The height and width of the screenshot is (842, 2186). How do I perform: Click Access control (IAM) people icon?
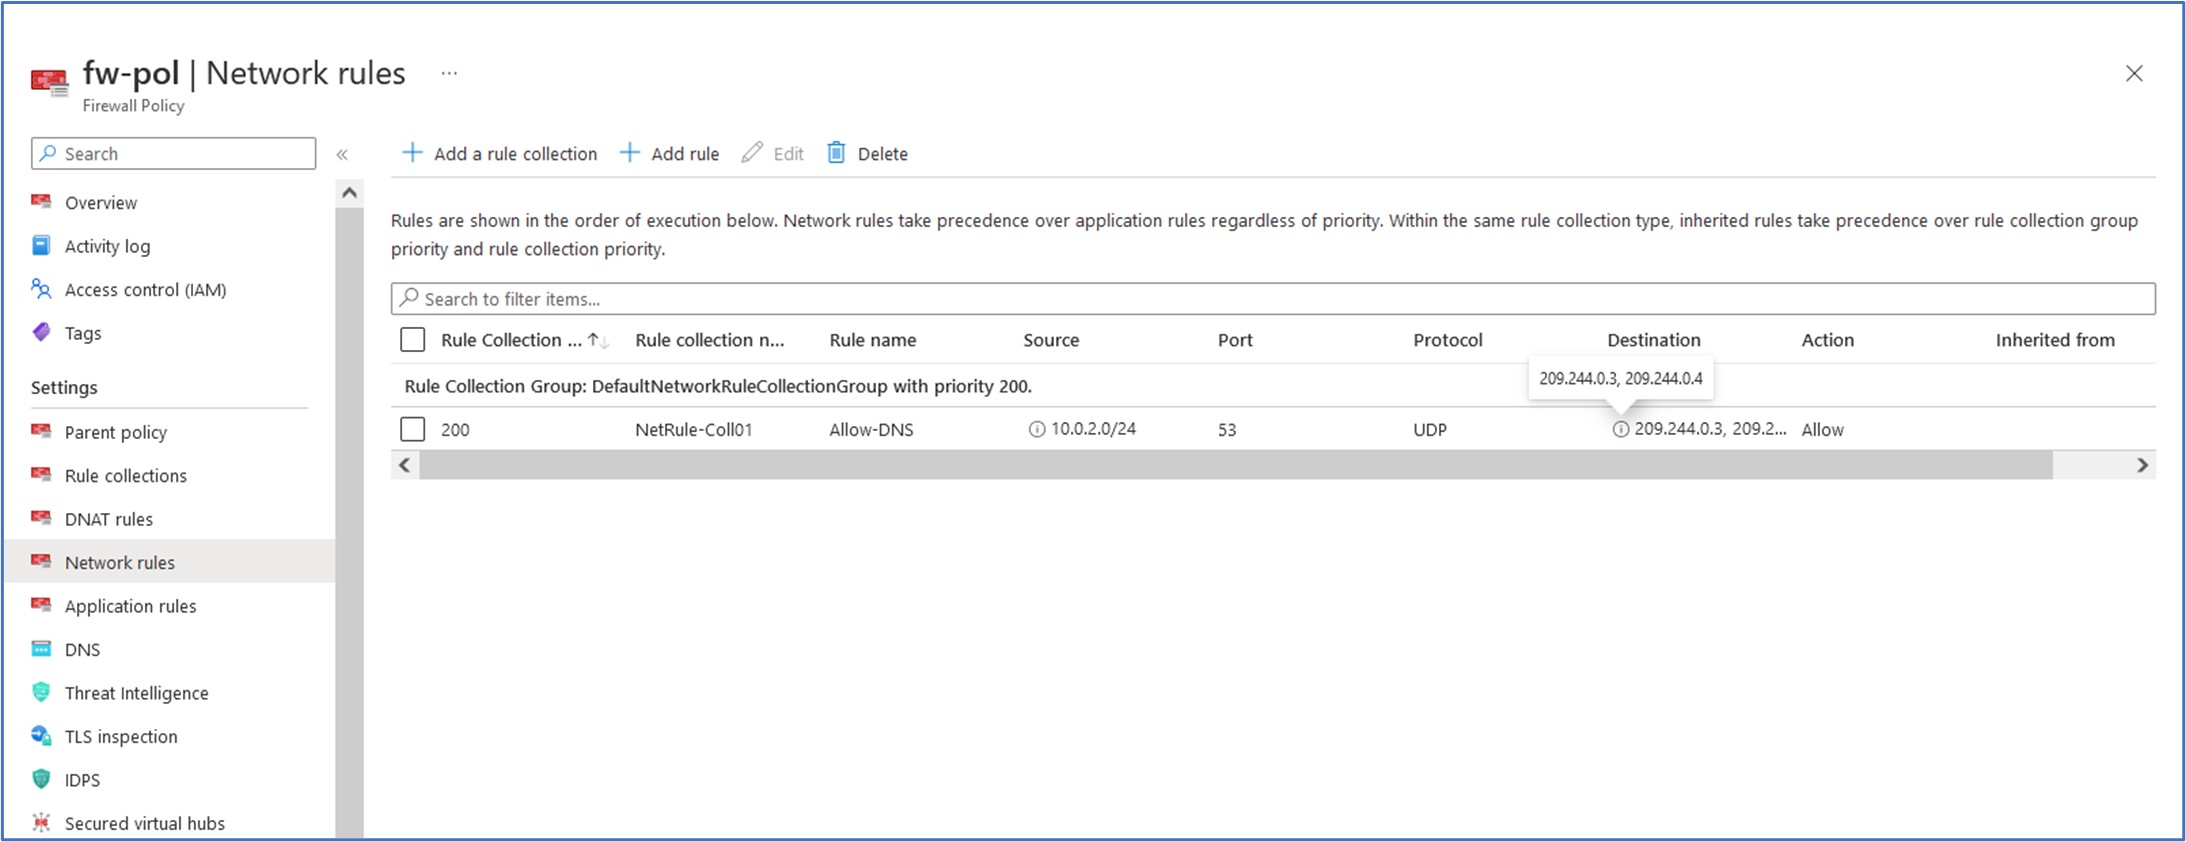tap(41, 289)
